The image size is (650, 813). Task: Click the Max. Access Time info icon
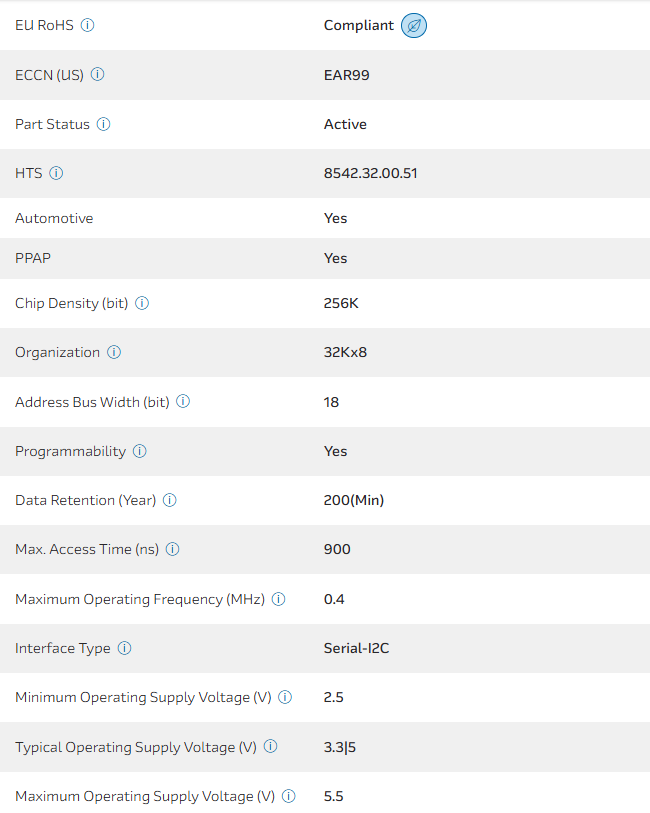173,549
